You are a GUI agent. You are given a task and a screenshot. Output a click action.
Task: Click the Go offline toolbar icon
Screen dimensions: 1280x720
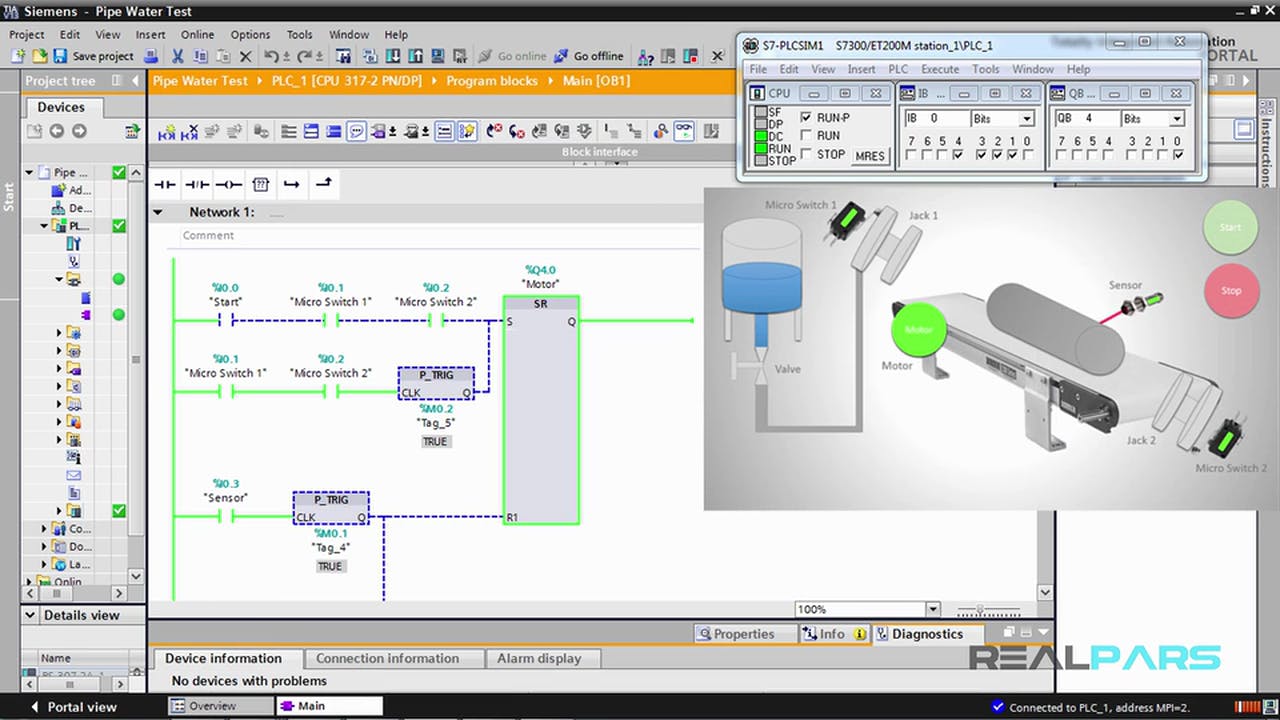point(589,56)
